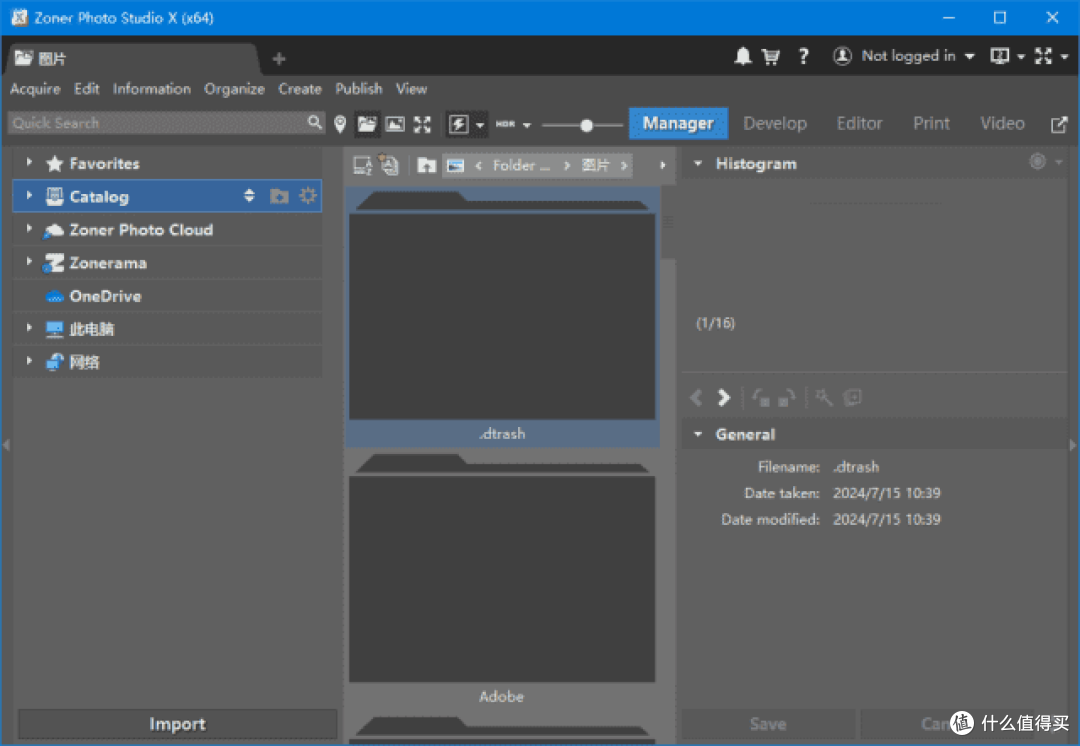
Task: Open the Create menu
Action: coord(300,89)
